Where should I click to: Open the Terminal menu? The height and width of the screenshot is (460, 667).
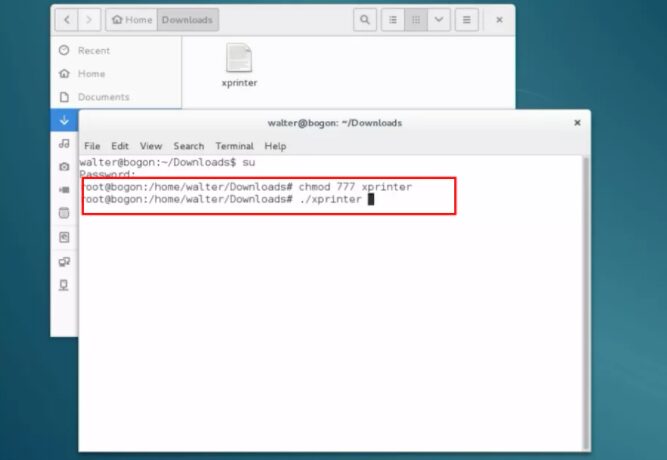tap(234, 146)
